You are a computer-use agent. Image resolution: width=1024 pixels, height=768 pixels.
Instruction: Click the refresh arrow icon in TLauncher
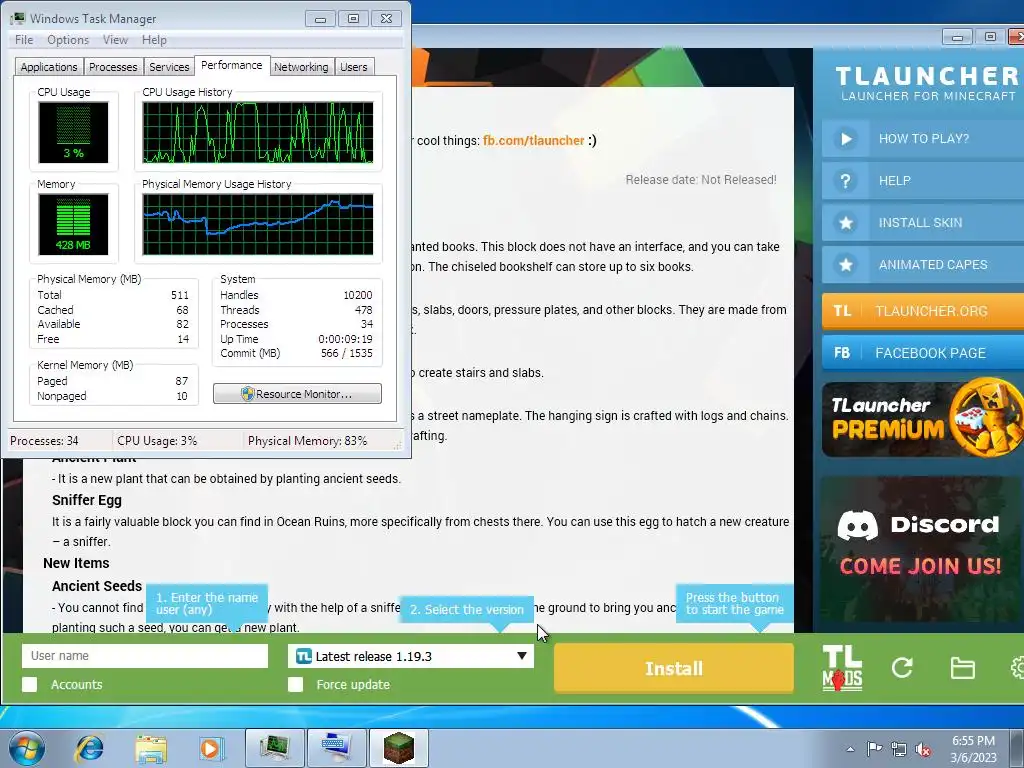(x=902, y=667)
